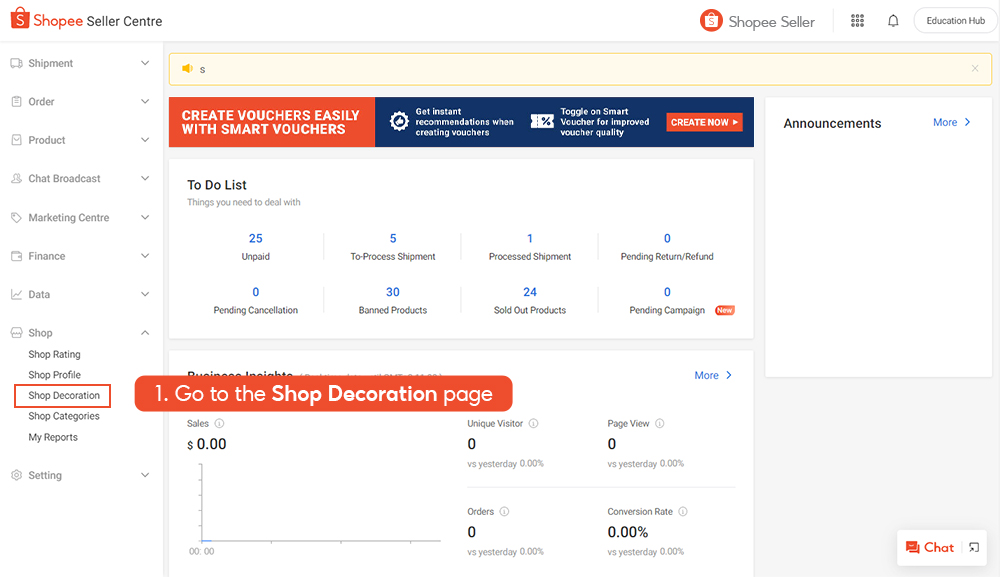Click the CREATE NOW banner button
1000x577 pixels.
click(705, 122)
